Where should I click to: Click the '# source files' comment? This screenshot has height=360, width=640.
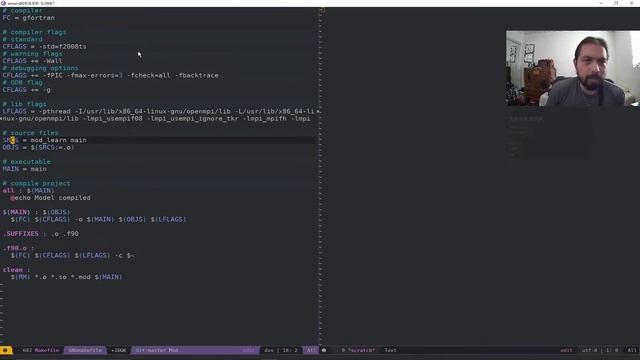31,133
